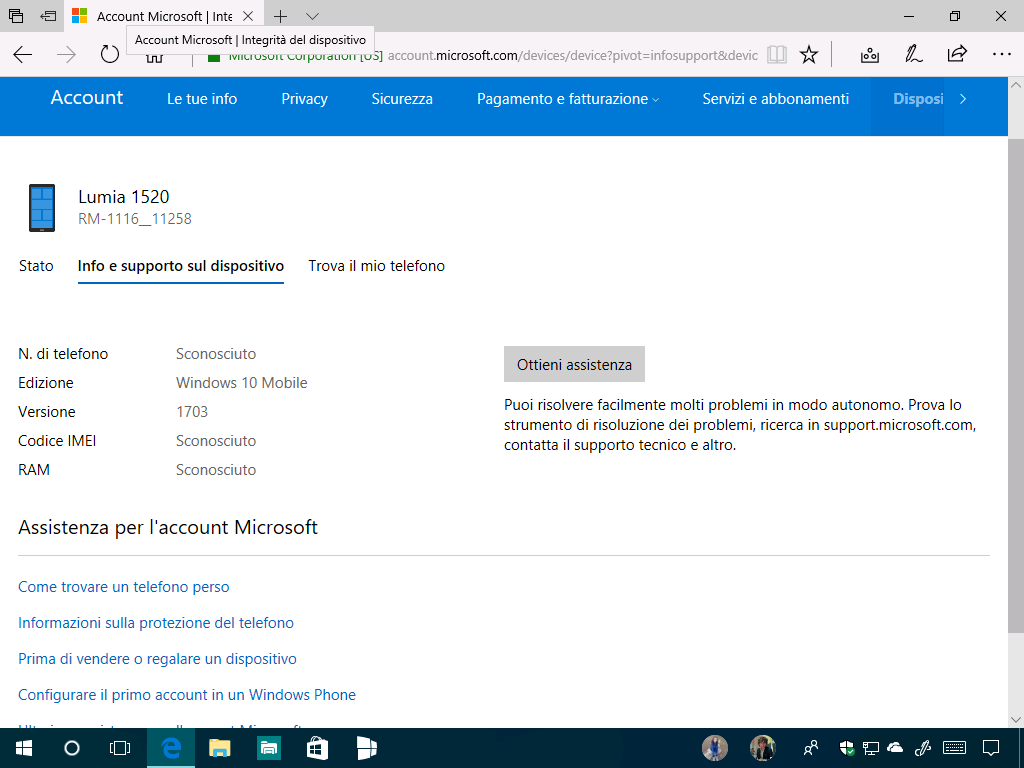Open Microsoft Store from taskbar
The image size is (1024, 768).
(317, 748)
